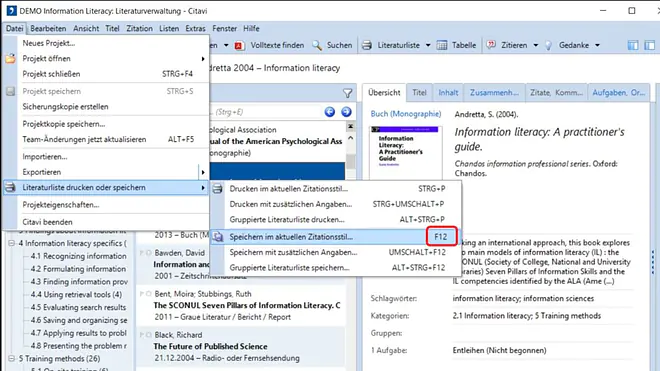The height and width of the screenshot is (371, 660).
Task: Switch to the Zusammenh... tab
Action: (495, 93)
